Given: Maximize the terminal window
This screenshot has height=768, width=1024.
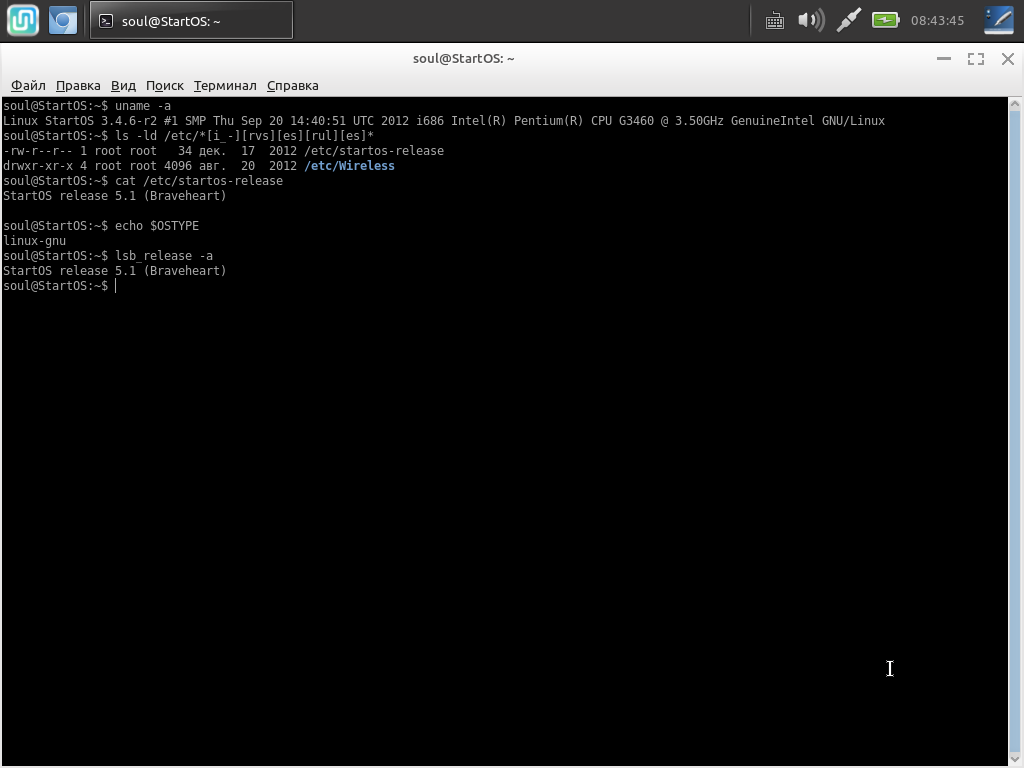Looking at the screenshot, I should point(976,59).
